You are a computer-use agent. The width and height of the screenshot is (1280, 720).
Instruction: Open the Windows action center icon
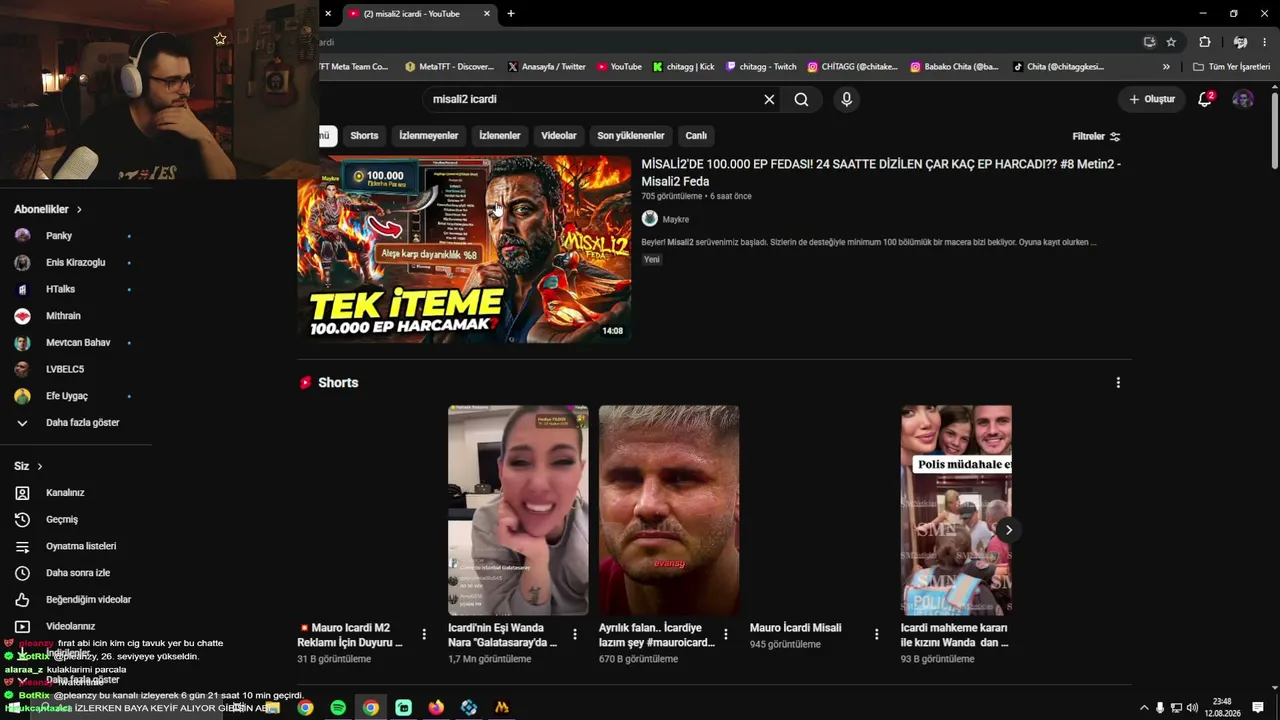(x=1258, y=708)
